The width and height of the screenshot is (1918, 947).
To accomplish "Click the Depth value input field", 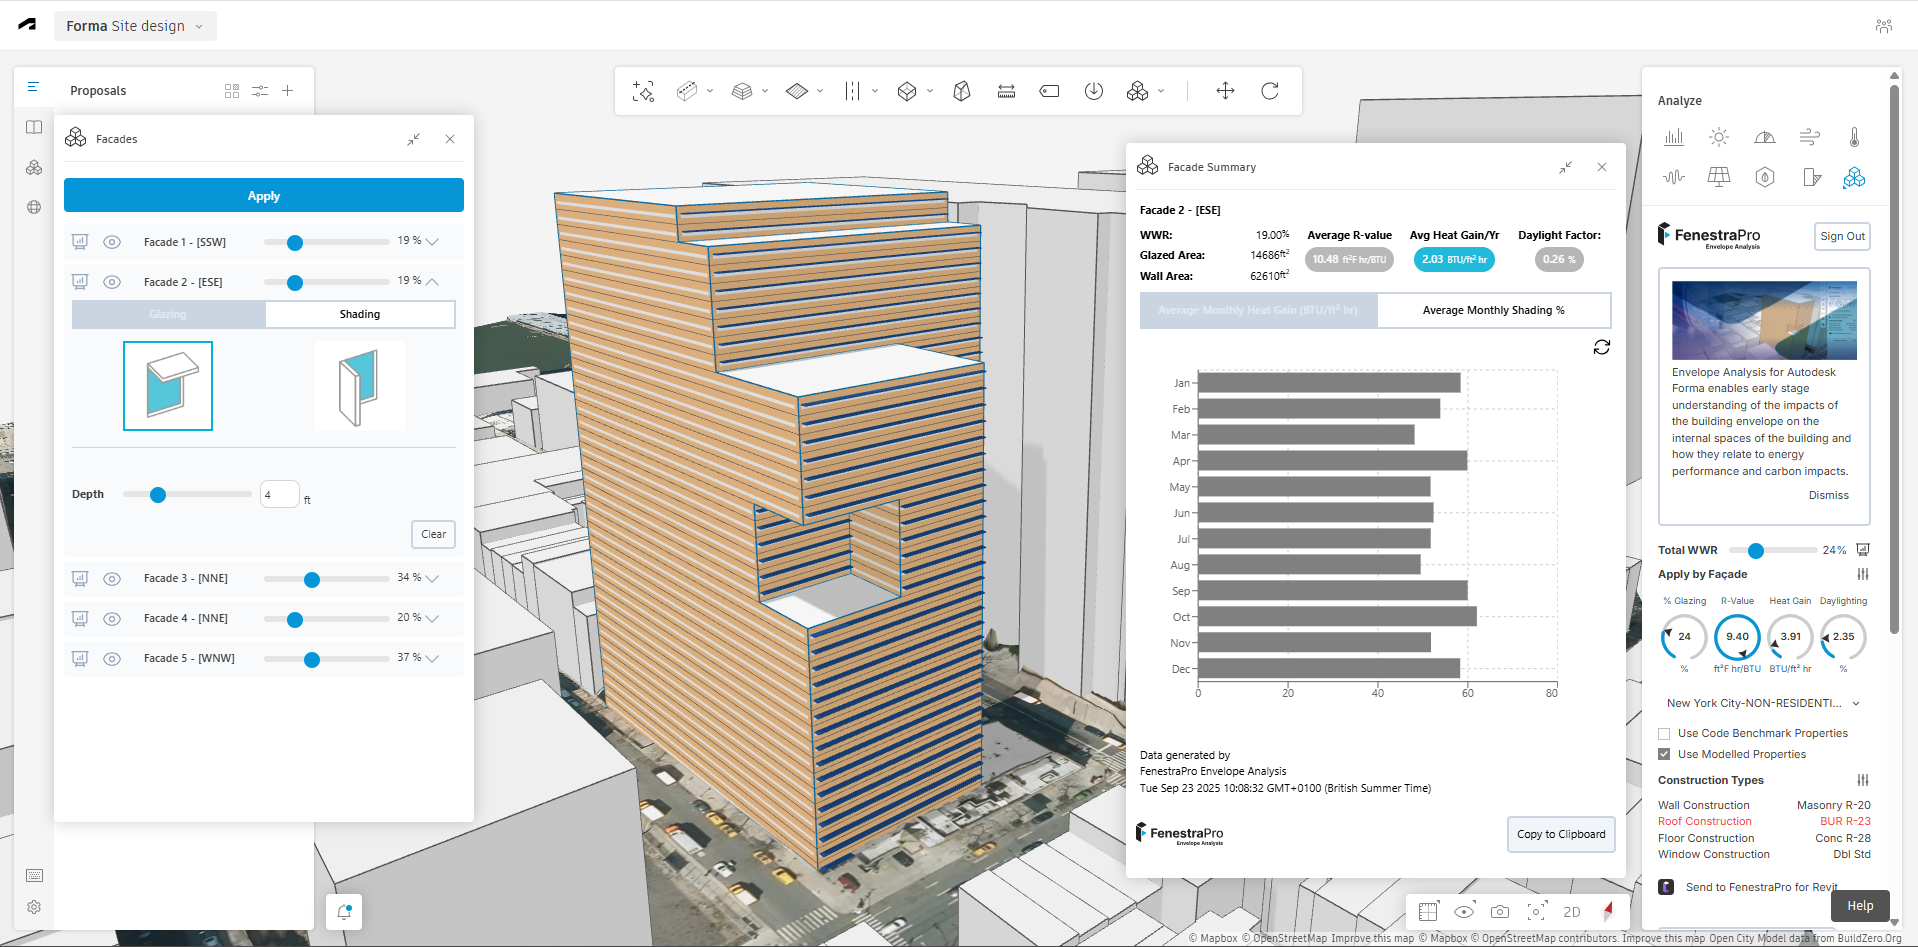I will tap(279, 495).
